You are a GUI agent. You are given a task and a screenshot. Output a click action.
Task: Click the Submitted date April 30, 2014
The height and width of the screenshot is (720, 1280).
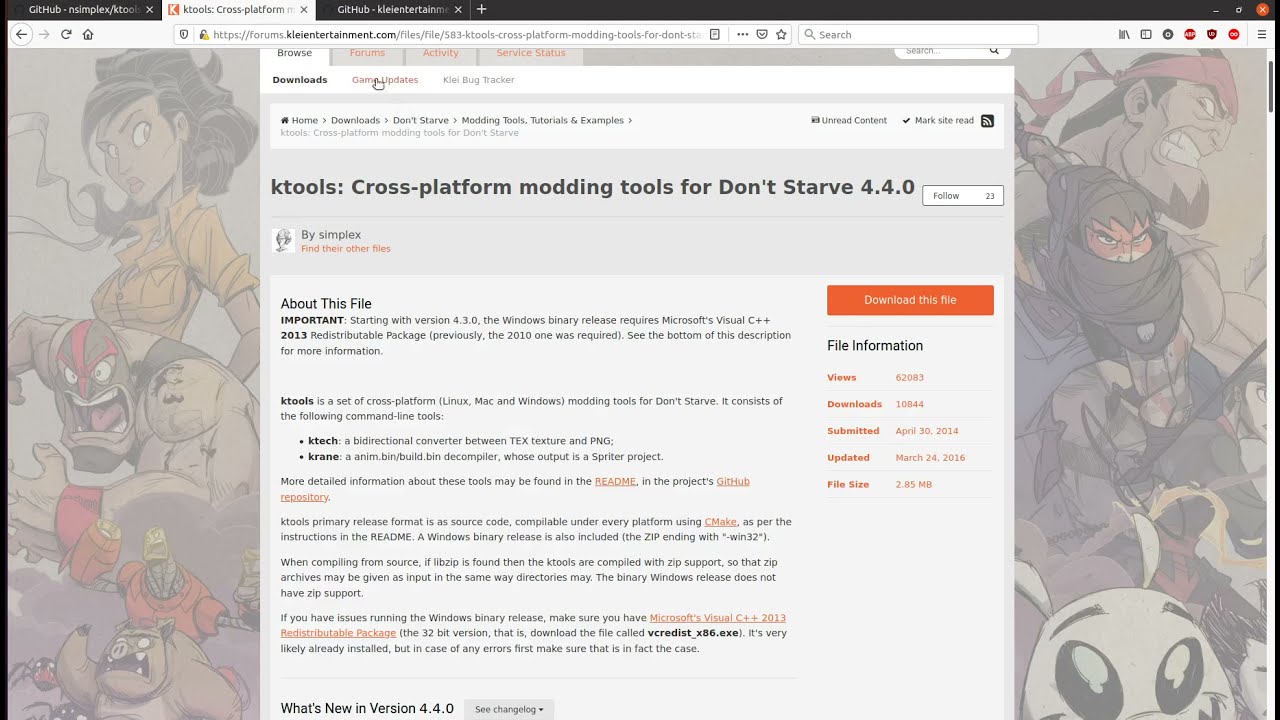pyautogui.click(x=927, y=431)
